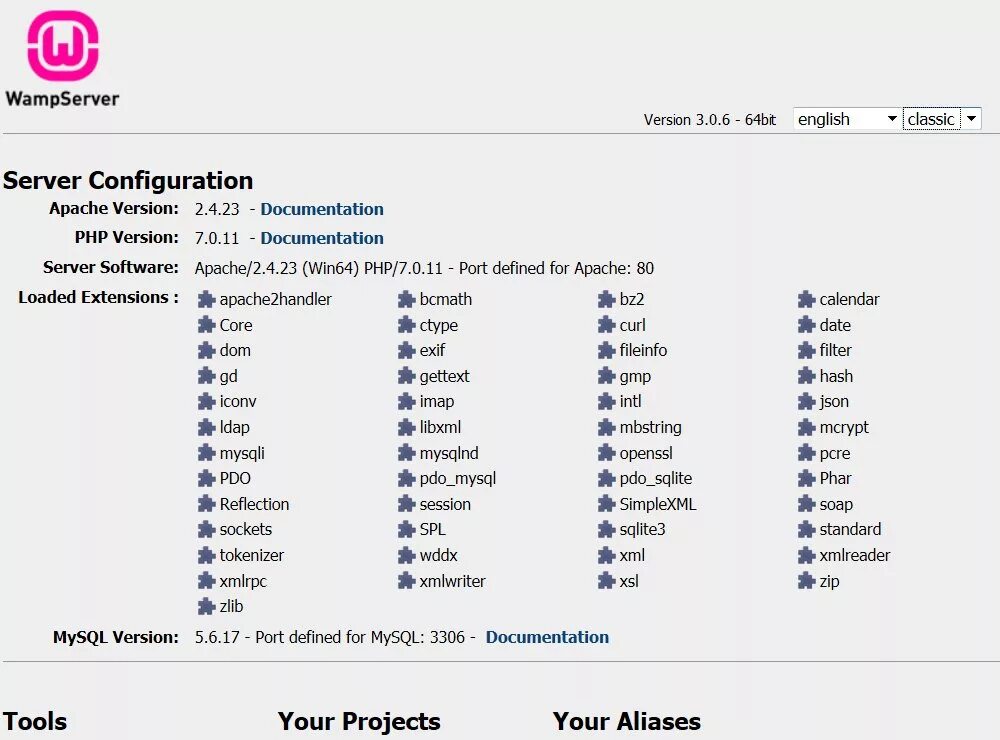Select the tokenizer extension name
The height and width of the screenshot is (740, 1000).
point(251,556)
